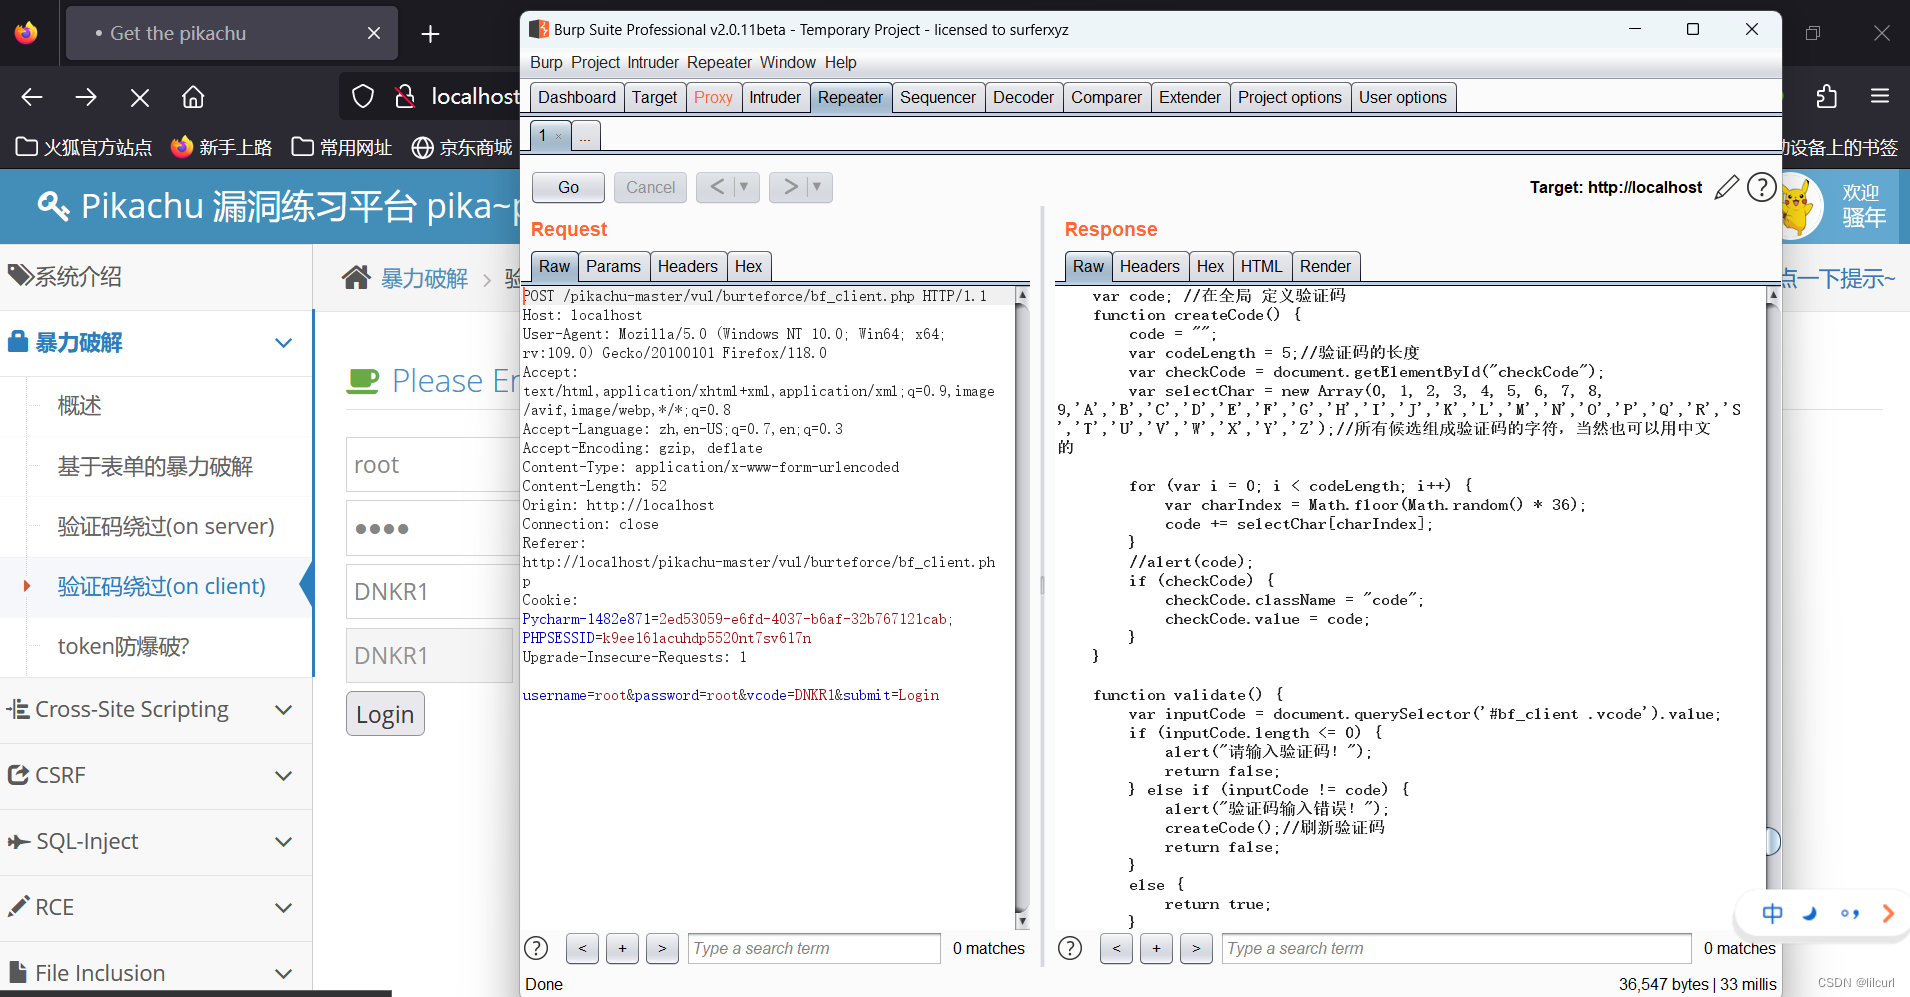Expand the RCE sidebar section
The image size is (1910, 997).
(284, 908)
